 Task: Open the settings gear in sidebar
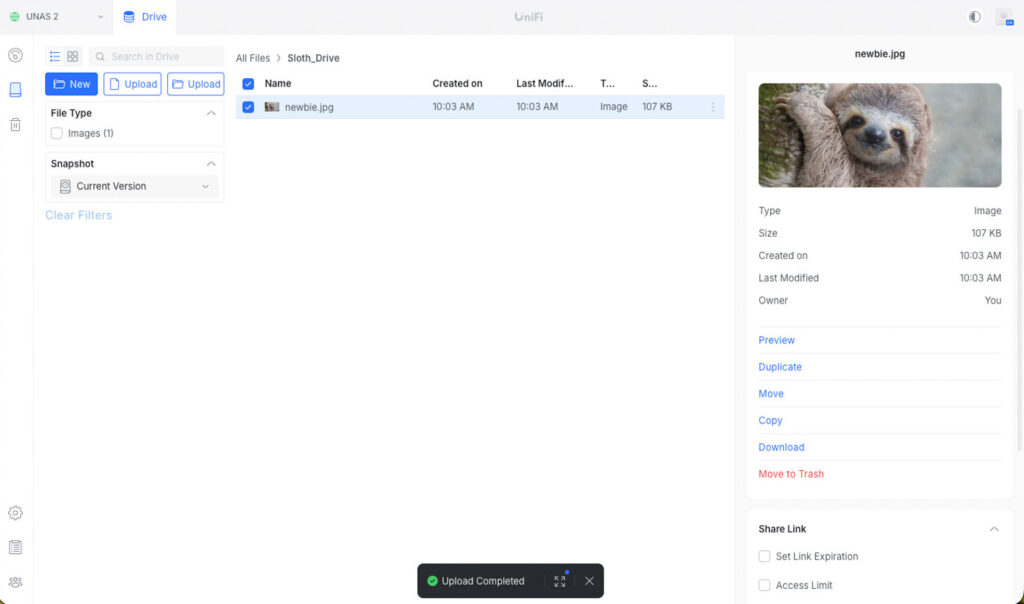15,513
